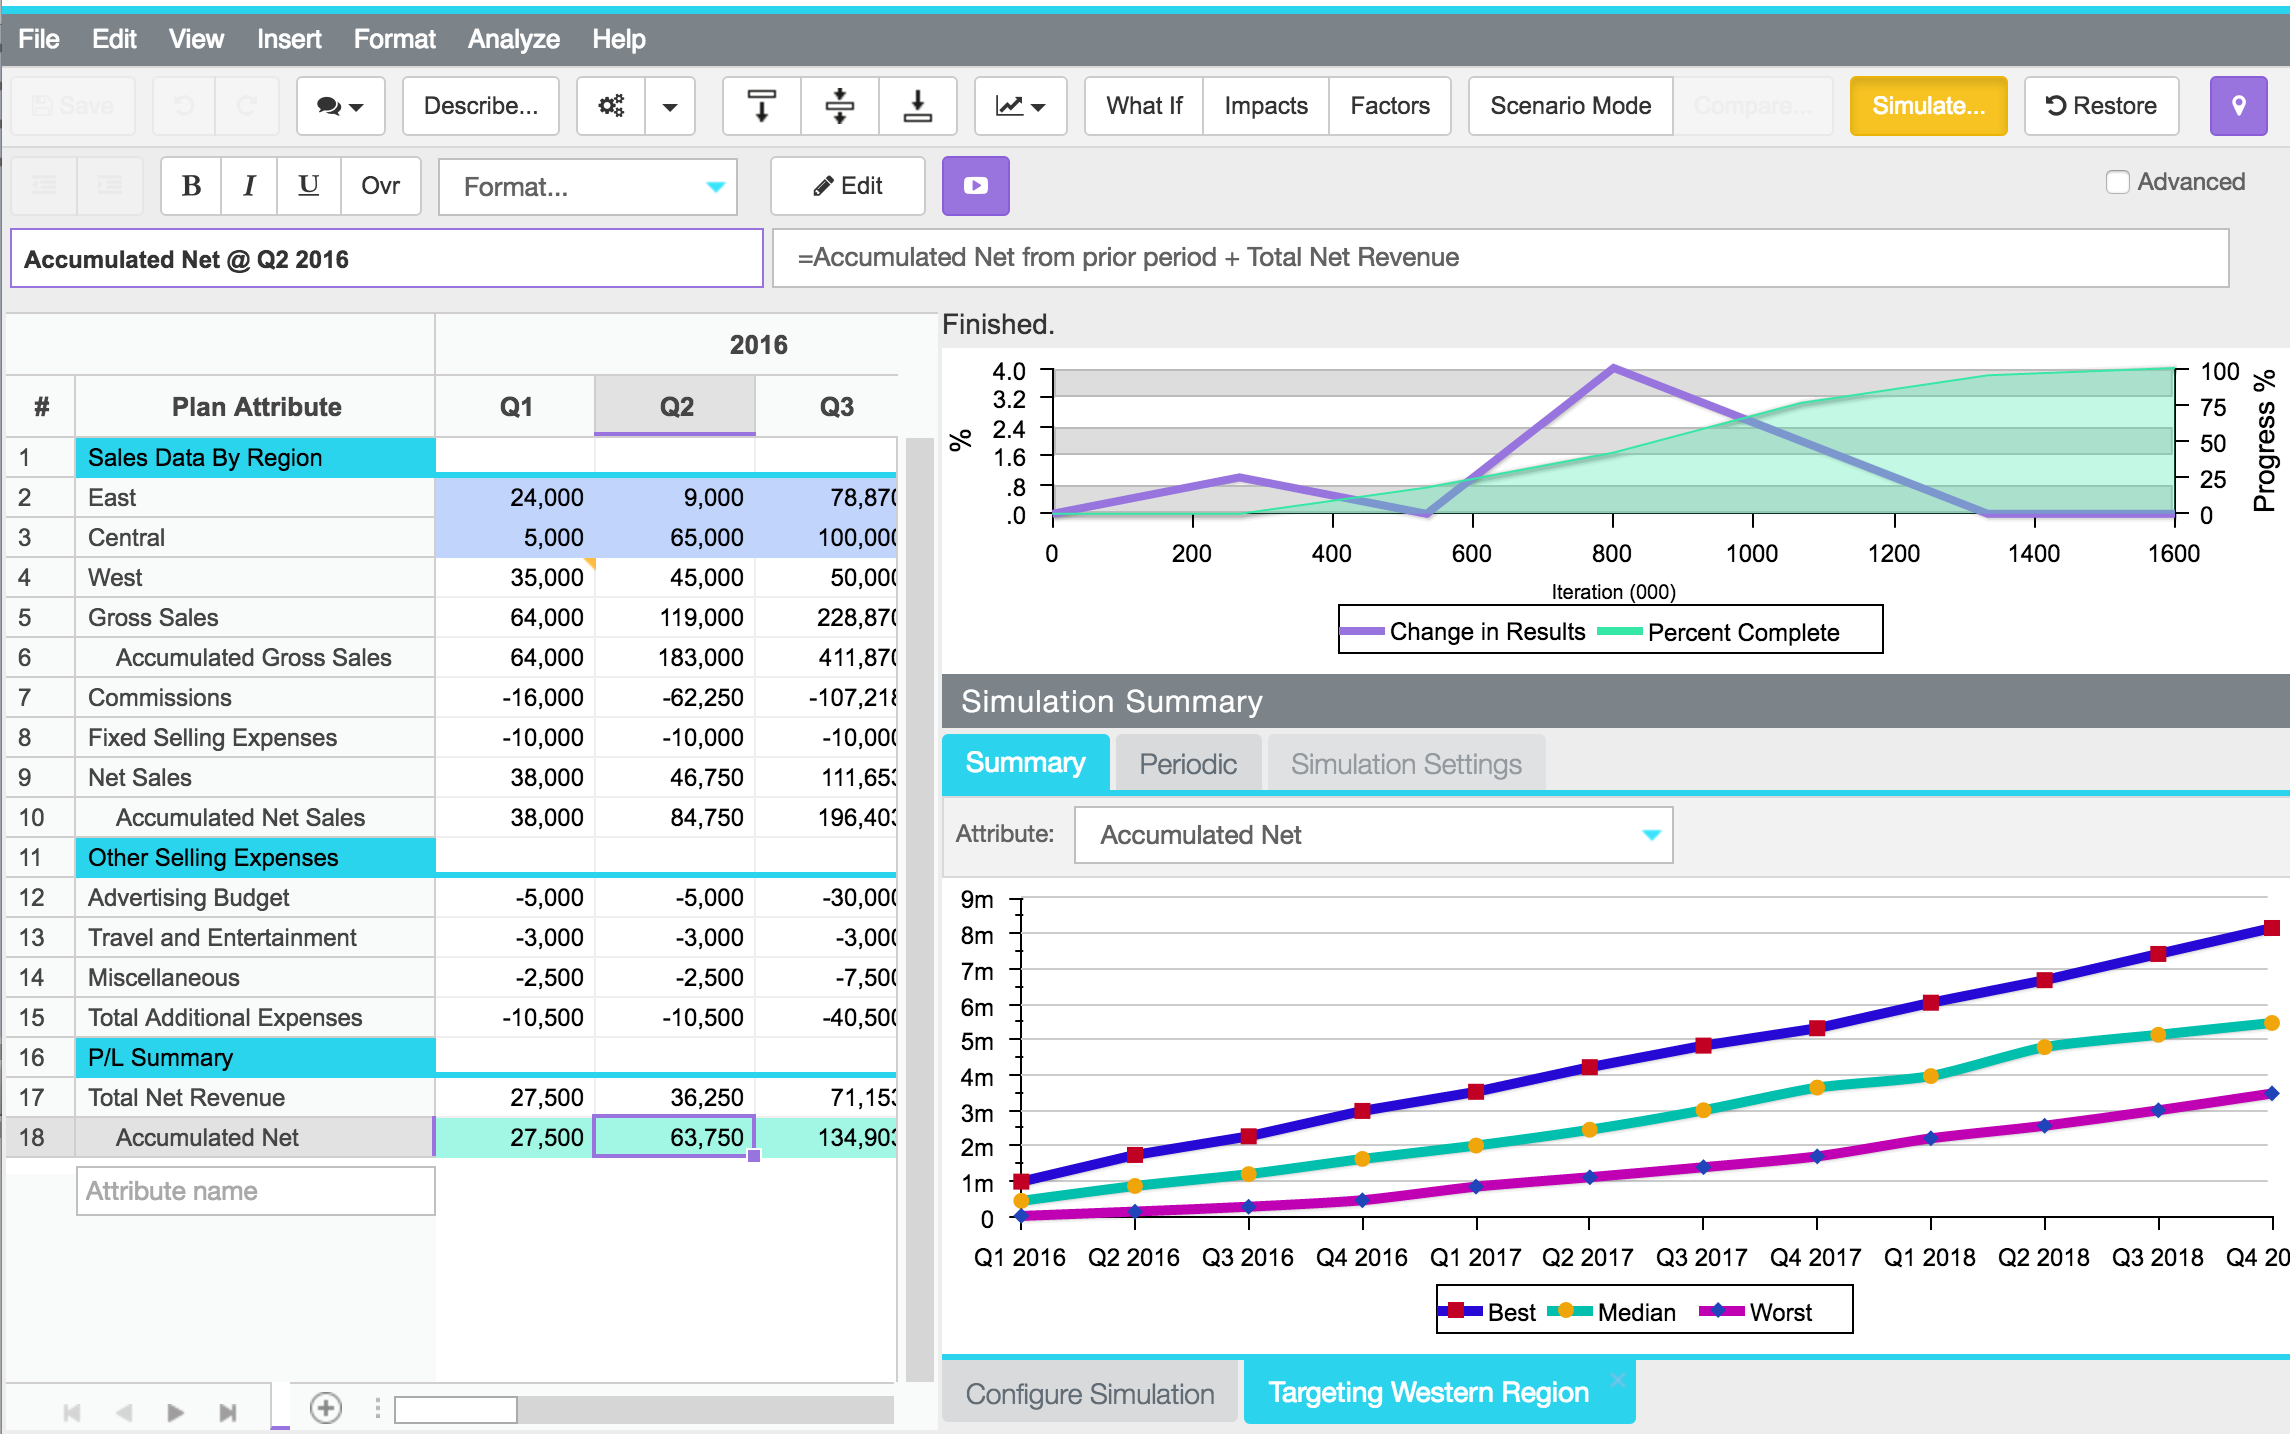Click the purple video play icon

click(x=975, y=186)
